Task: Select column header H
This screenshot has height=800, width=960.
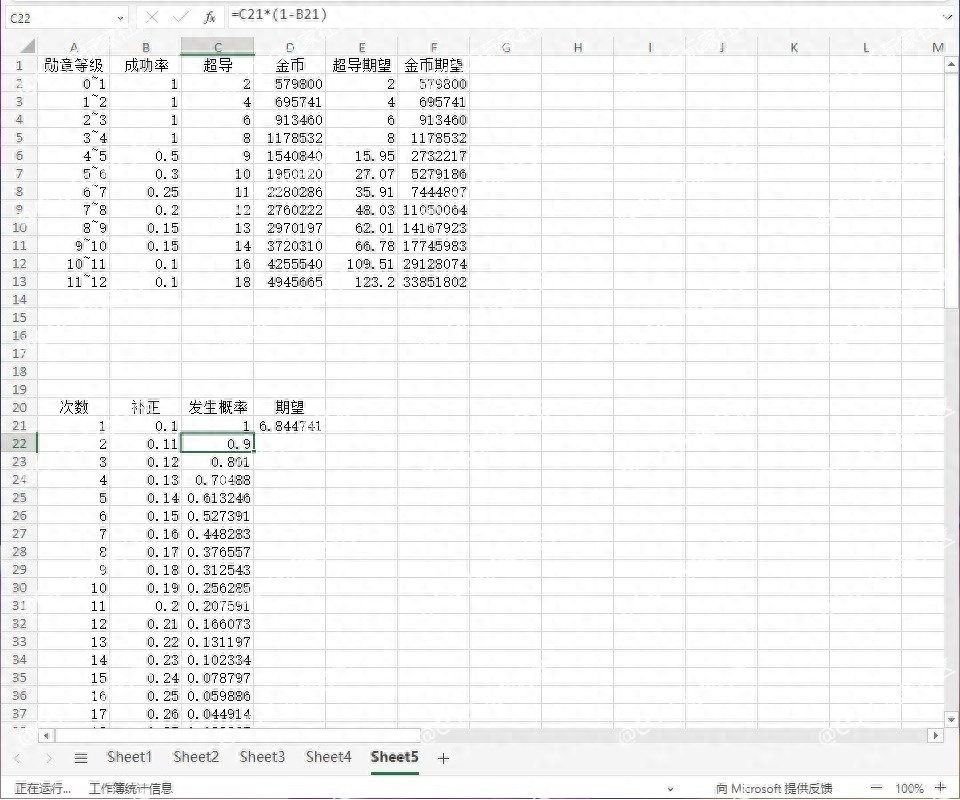Action: [577, 47]
